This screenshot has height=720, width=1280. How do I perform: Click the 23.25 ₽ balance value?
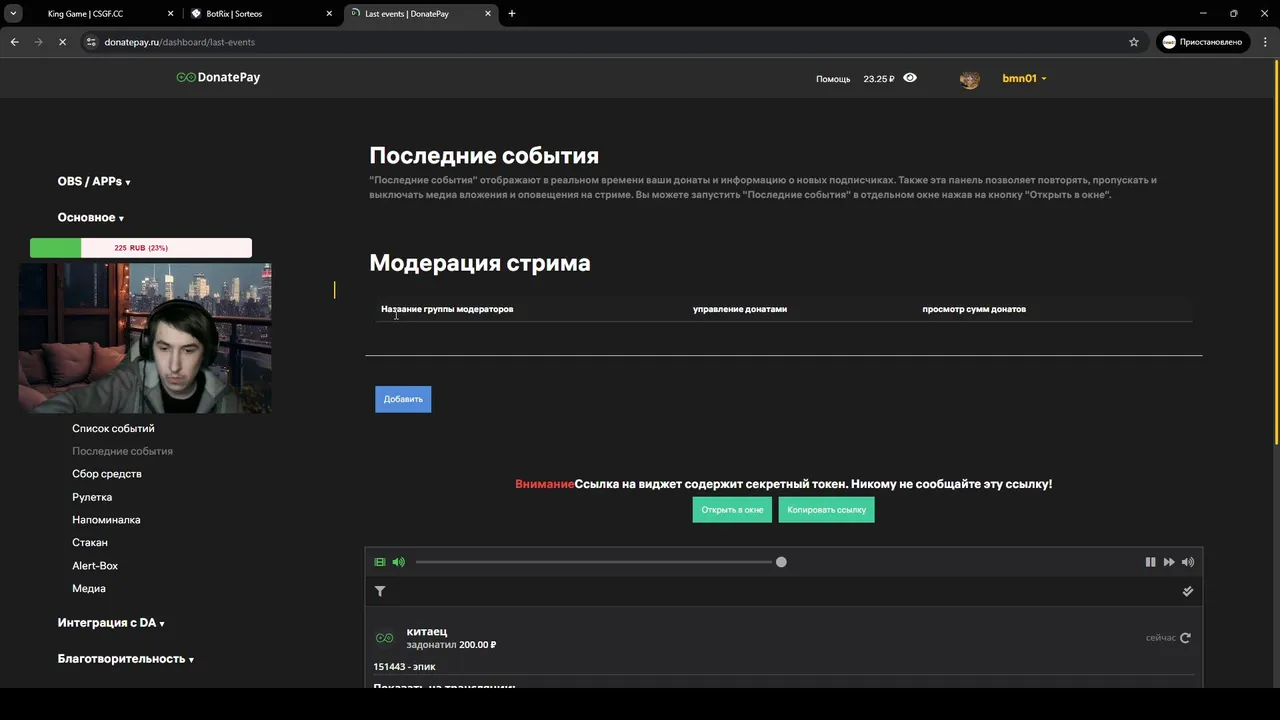pos(879,79)
